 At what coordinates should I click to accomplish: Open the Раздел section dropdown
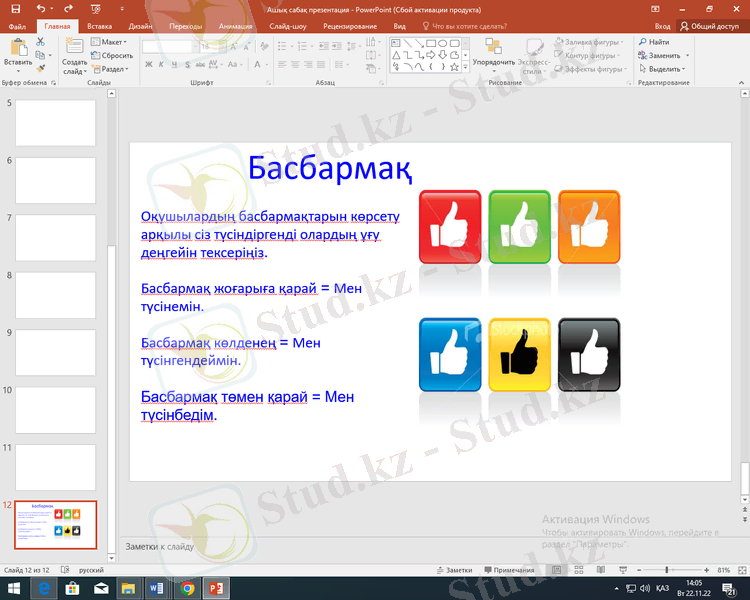click(113, 69)
